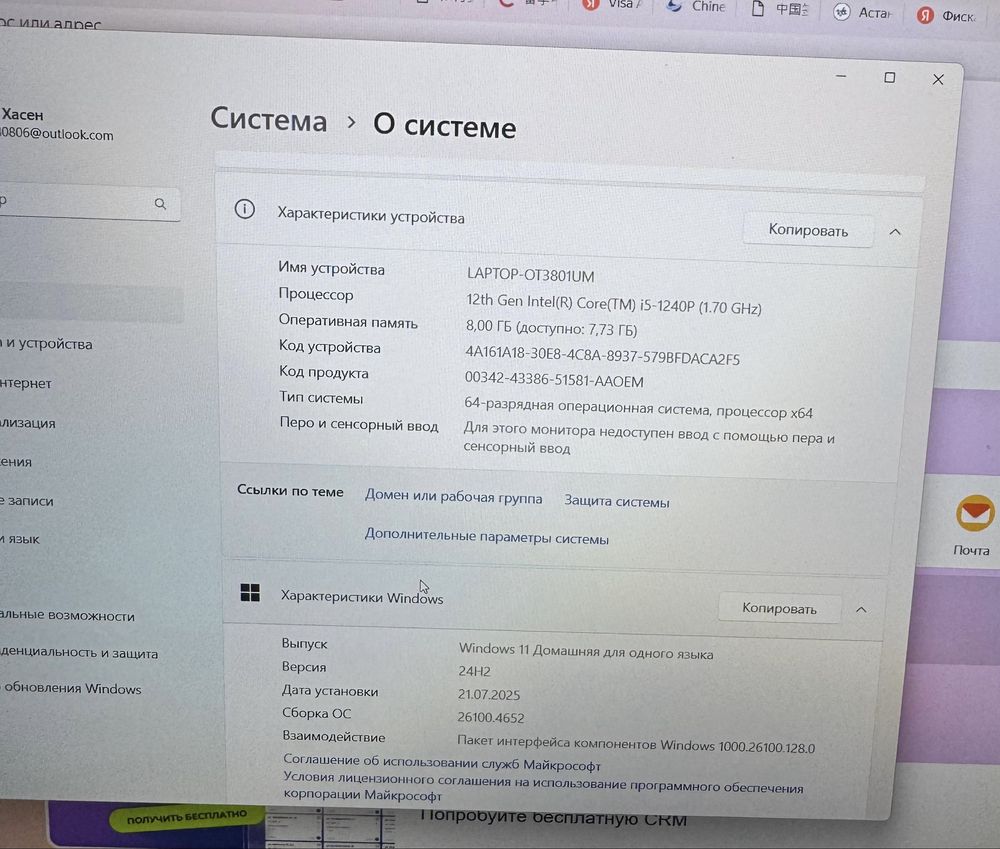Image resolution: width=1000 pixels, height=849 pixels.
Task: Collapse the Windows specifications section
Action: pyautogui.click(x=861, y=610)
